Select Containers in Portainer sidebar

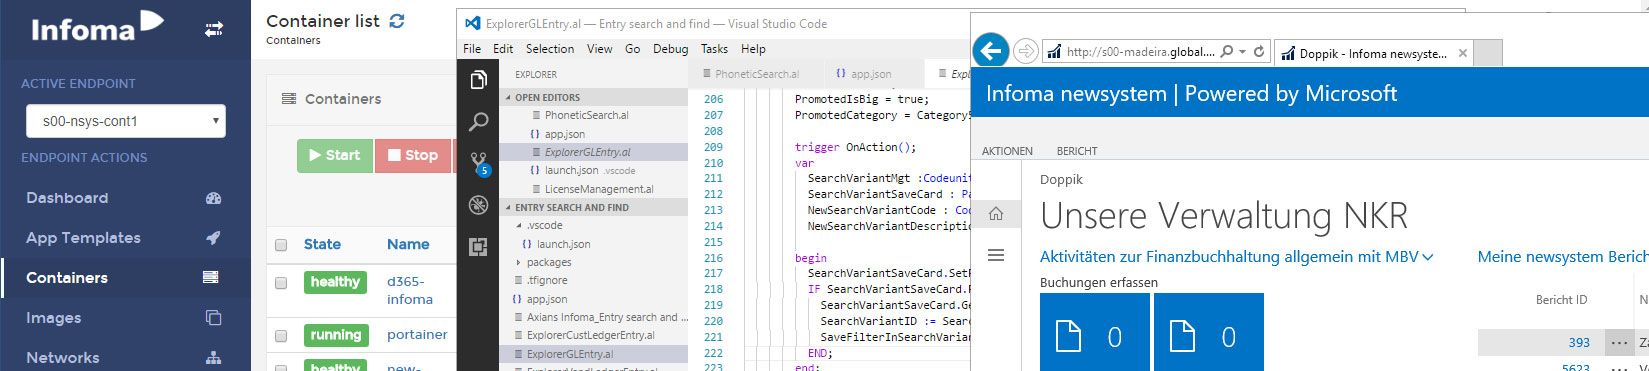tap(67, 278)
